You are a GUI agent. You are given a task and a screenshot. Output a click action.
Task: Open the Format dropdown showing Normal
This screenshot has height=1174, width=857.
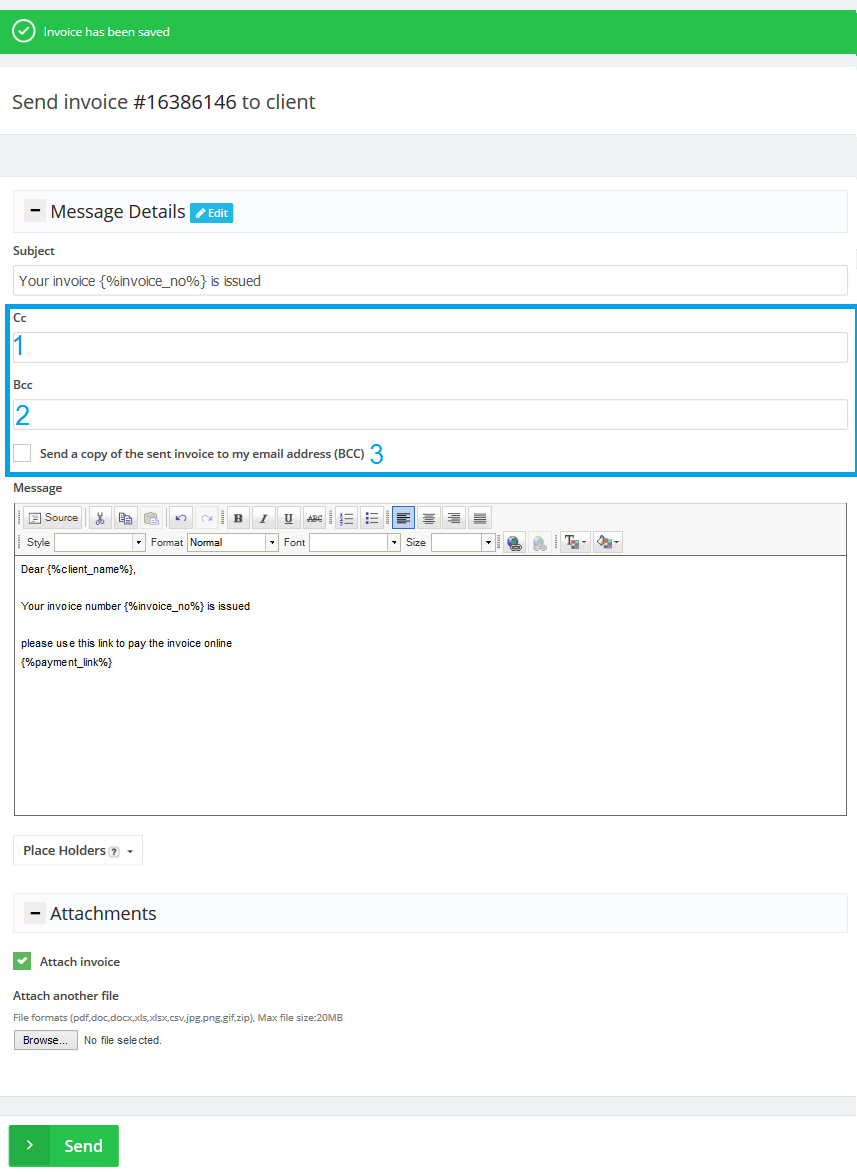[233, 542]
